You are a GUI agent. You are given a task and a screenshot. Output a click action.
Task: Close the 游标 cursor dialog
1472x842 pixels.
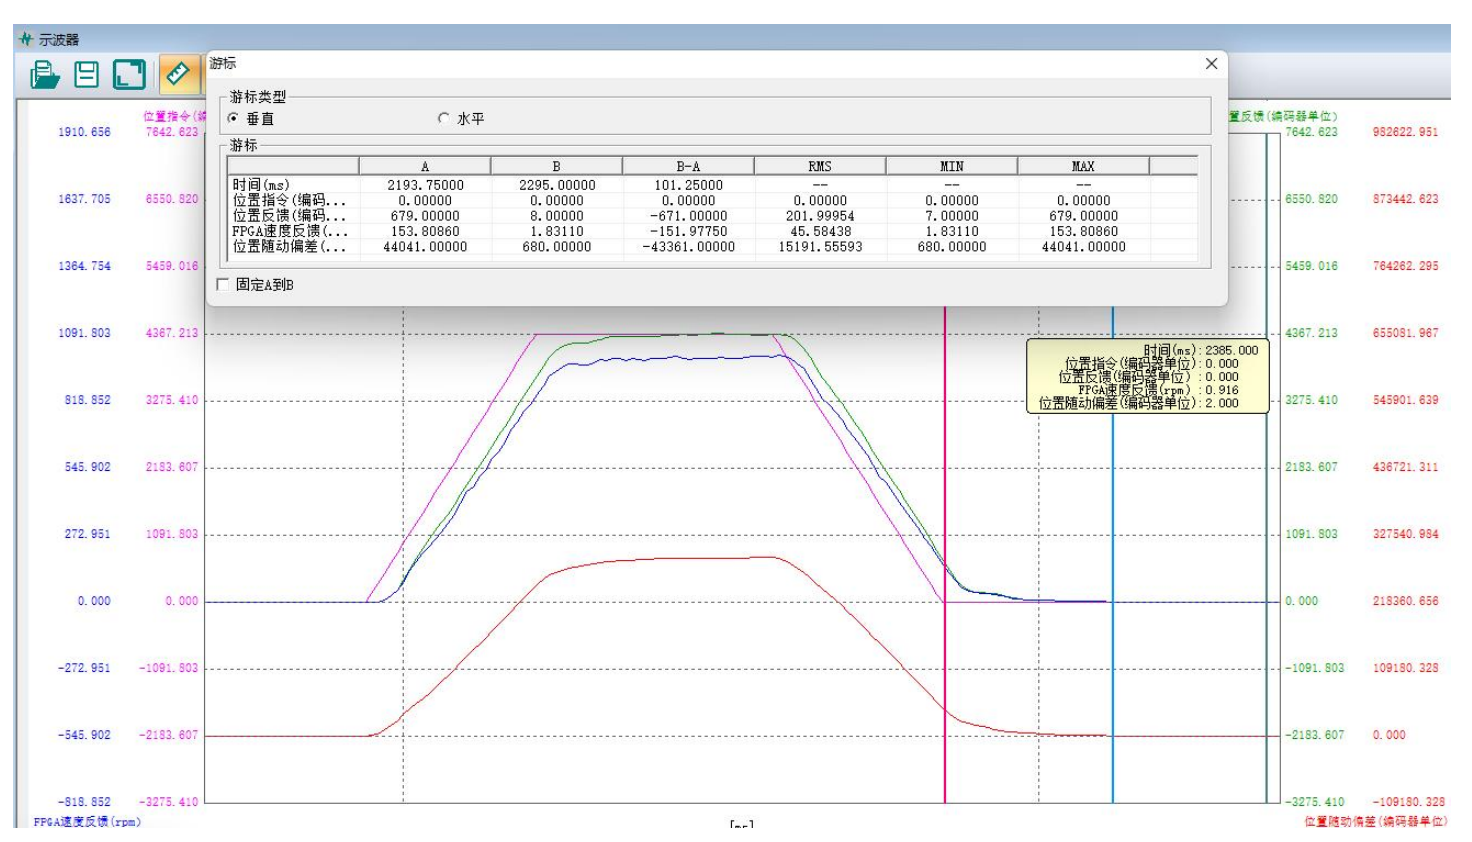1211,64
